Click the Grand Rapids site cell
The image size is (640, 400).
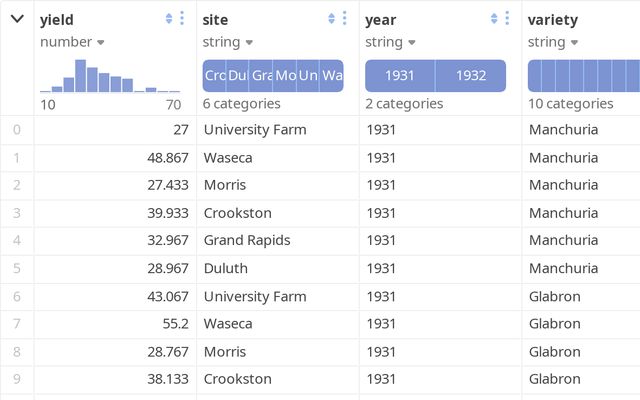247,240
